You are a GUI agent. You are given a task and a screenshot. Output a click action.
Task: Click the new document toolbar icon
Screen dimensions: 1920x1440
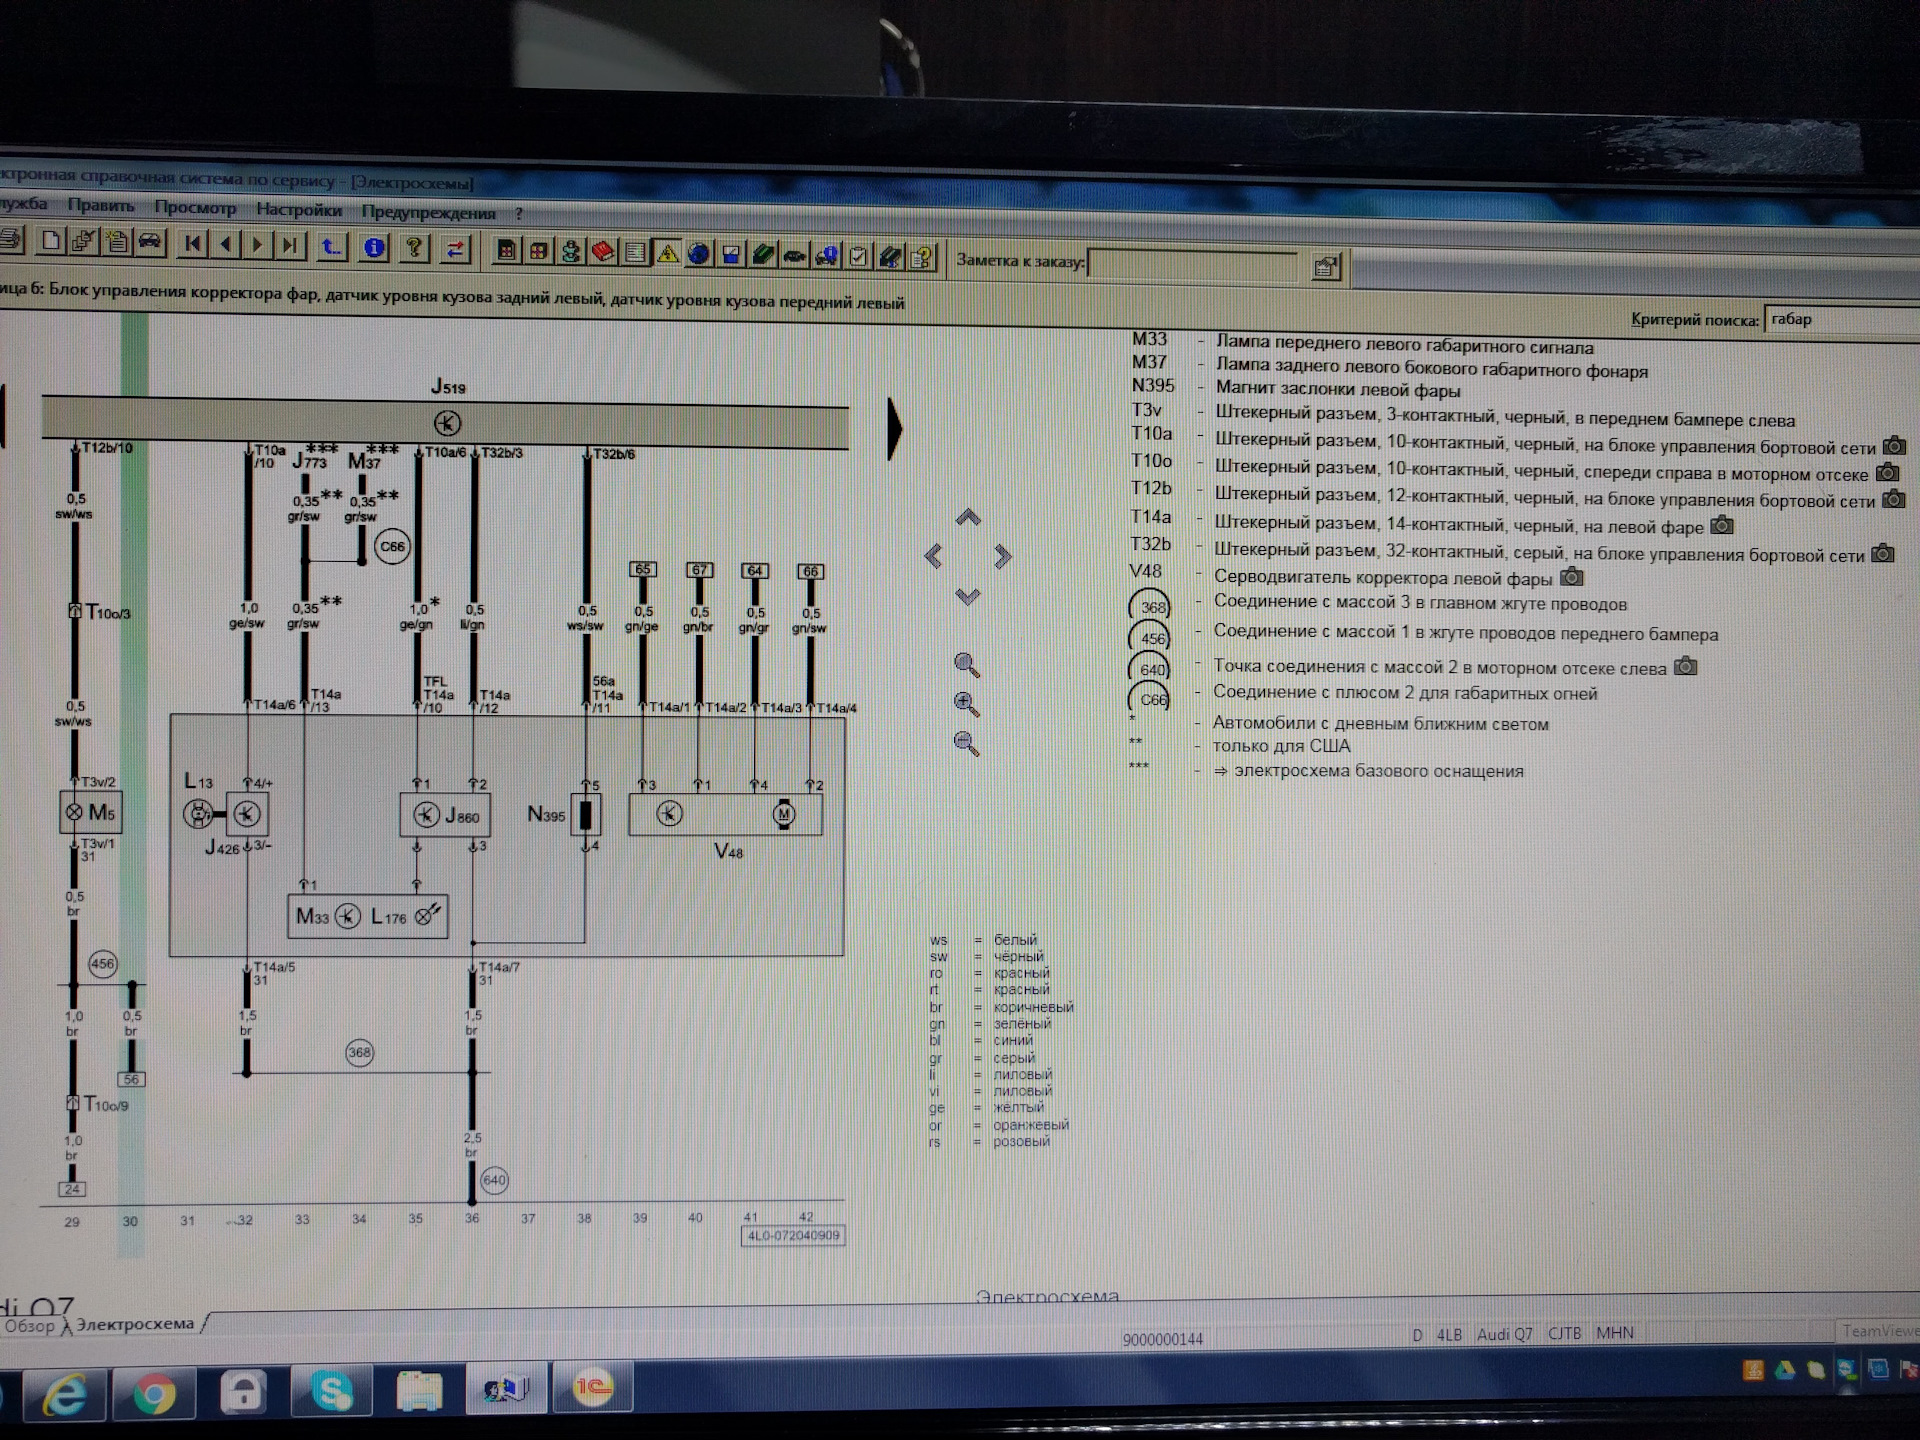pos(50,241)
